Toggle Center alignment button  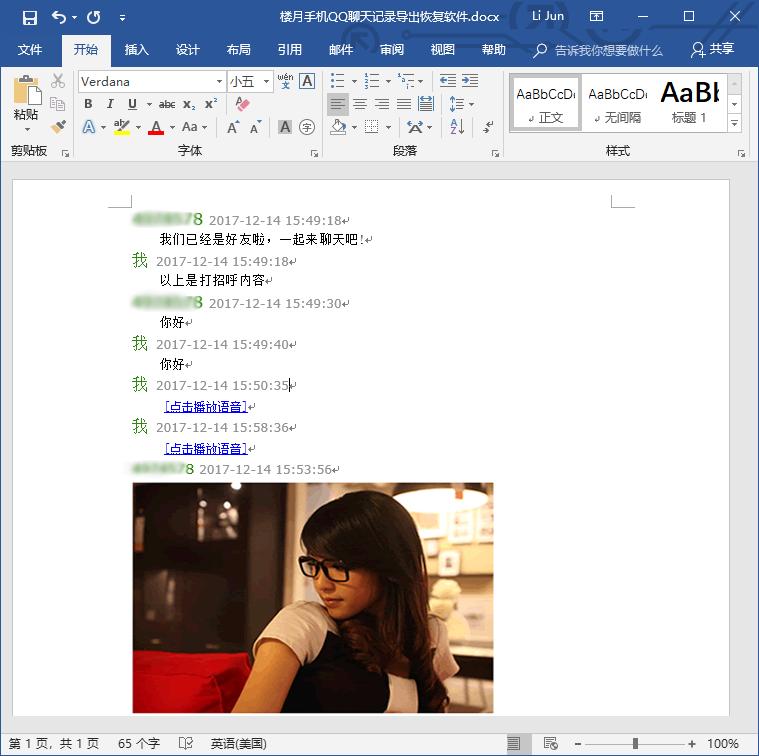[360, 104]
